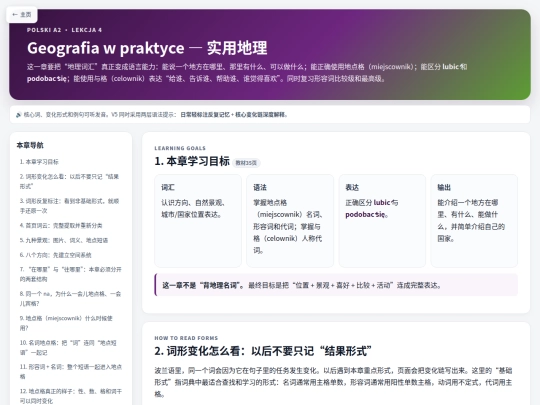Screen dimensions: 540x405
Task: Go to nav item 10 名词地点格
Action: coord(68,347)
